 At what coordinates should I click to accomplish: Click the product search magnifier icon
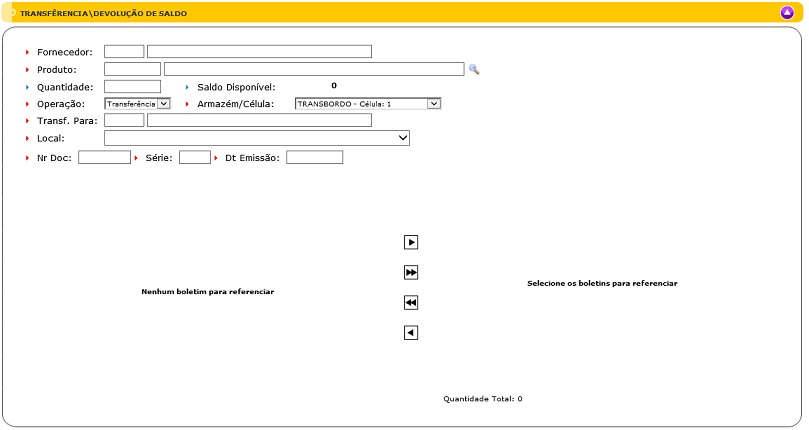click(474, 69)
